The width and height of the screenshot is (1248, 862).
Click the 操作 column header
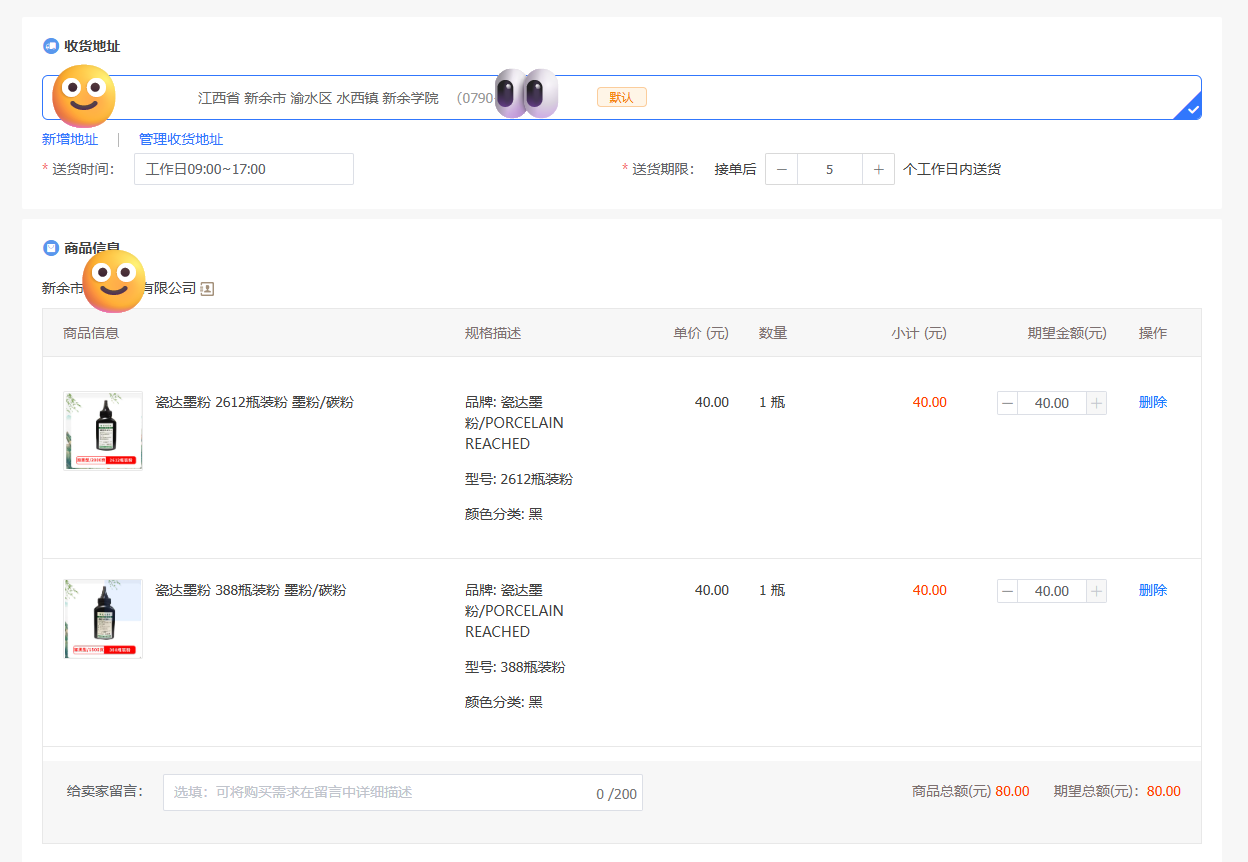click(x=1153, y=333)
